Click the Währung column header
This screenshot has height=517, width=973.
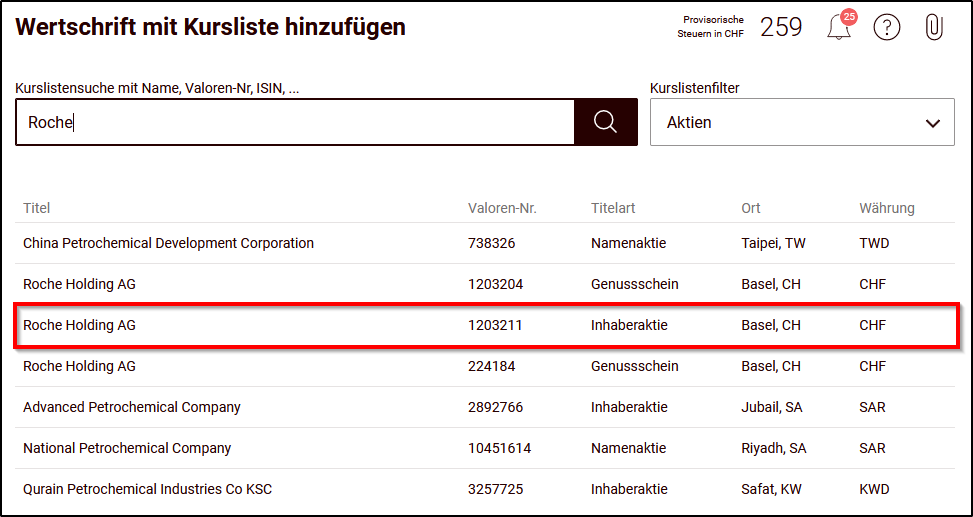pyautogui.click(x=887, y=208)
